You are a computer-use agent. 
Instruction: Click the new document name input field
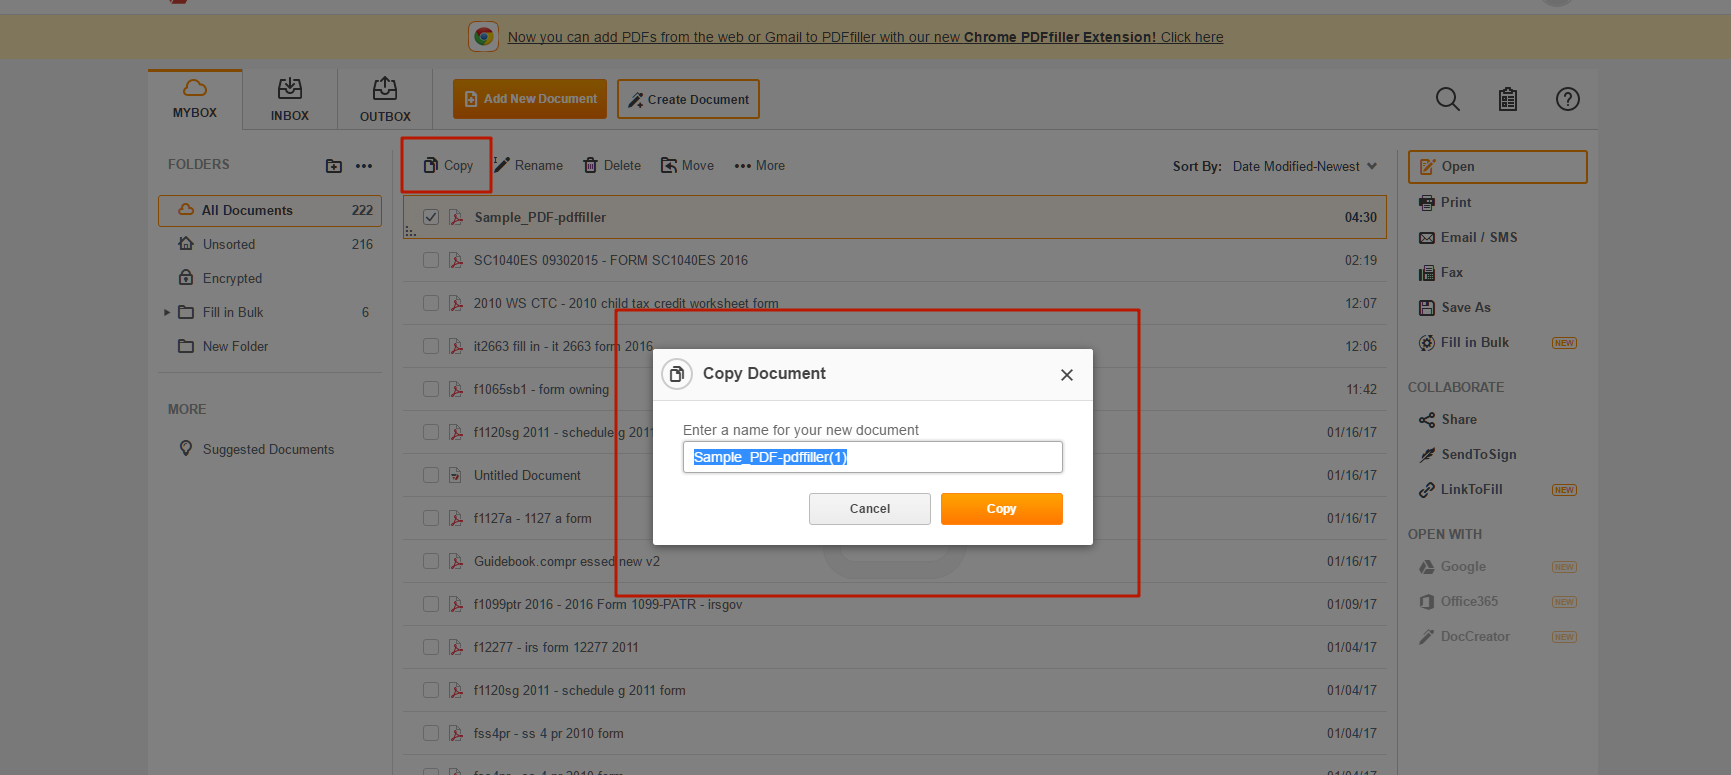(873, 457)
